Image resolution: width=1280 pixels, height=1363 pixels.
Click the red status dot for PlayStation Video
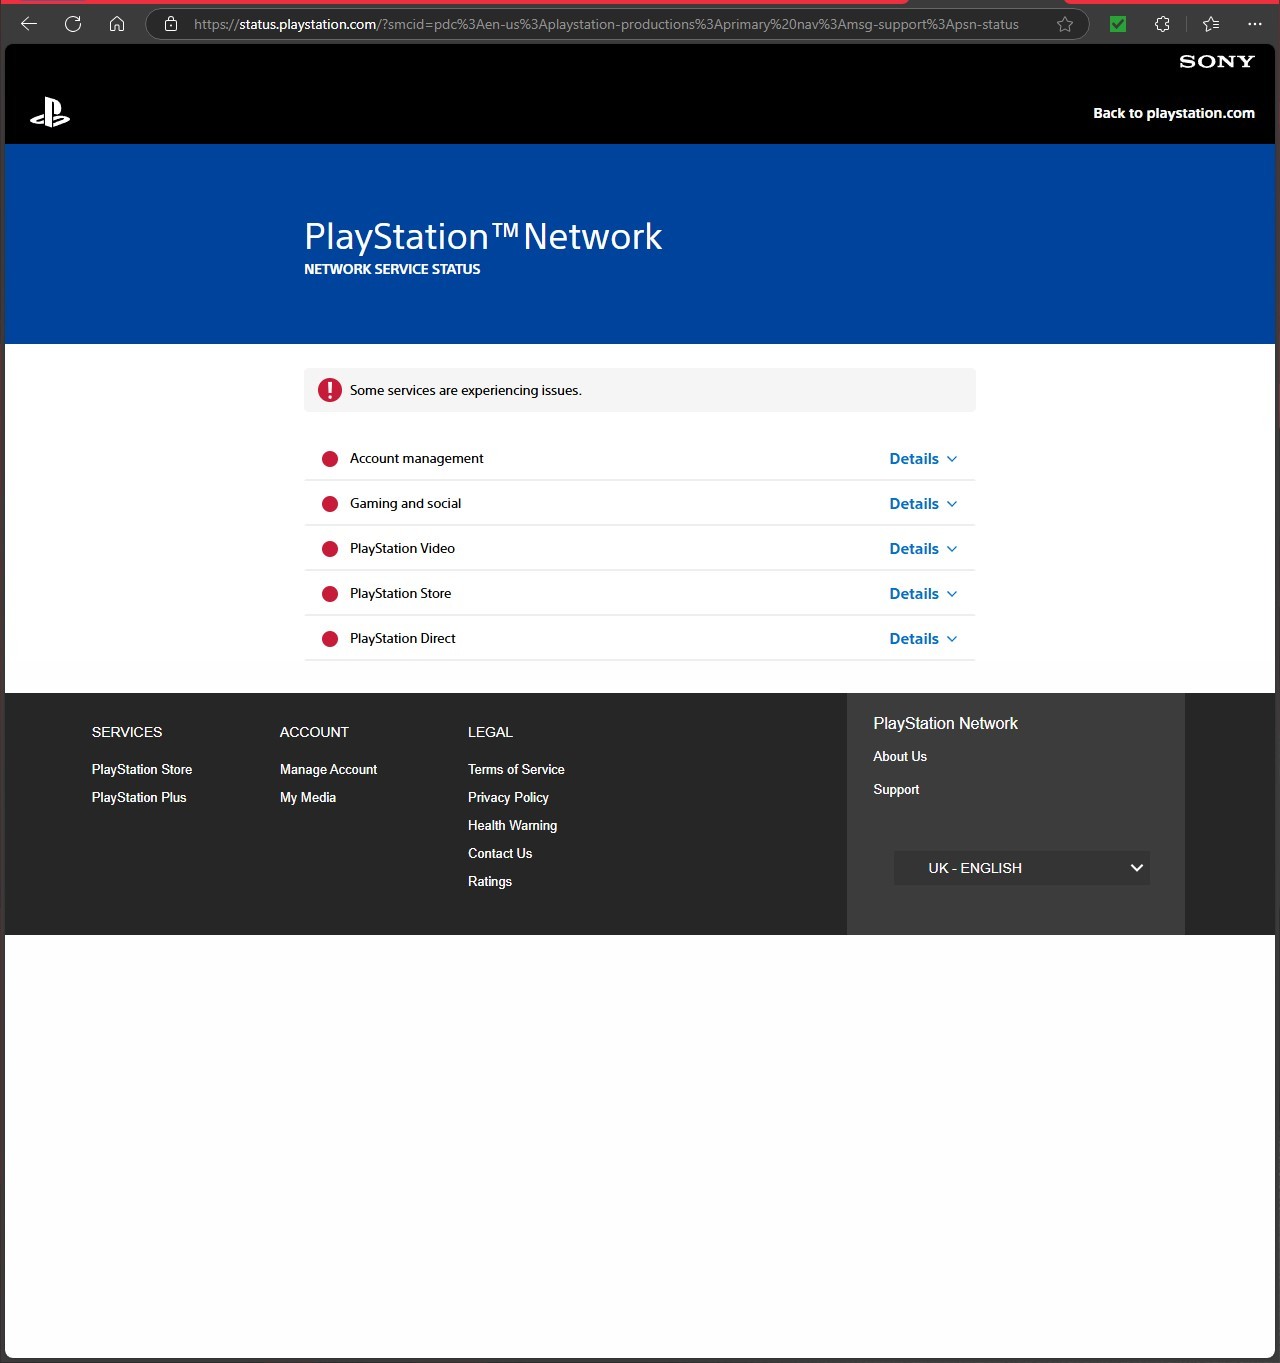(330, 549)
